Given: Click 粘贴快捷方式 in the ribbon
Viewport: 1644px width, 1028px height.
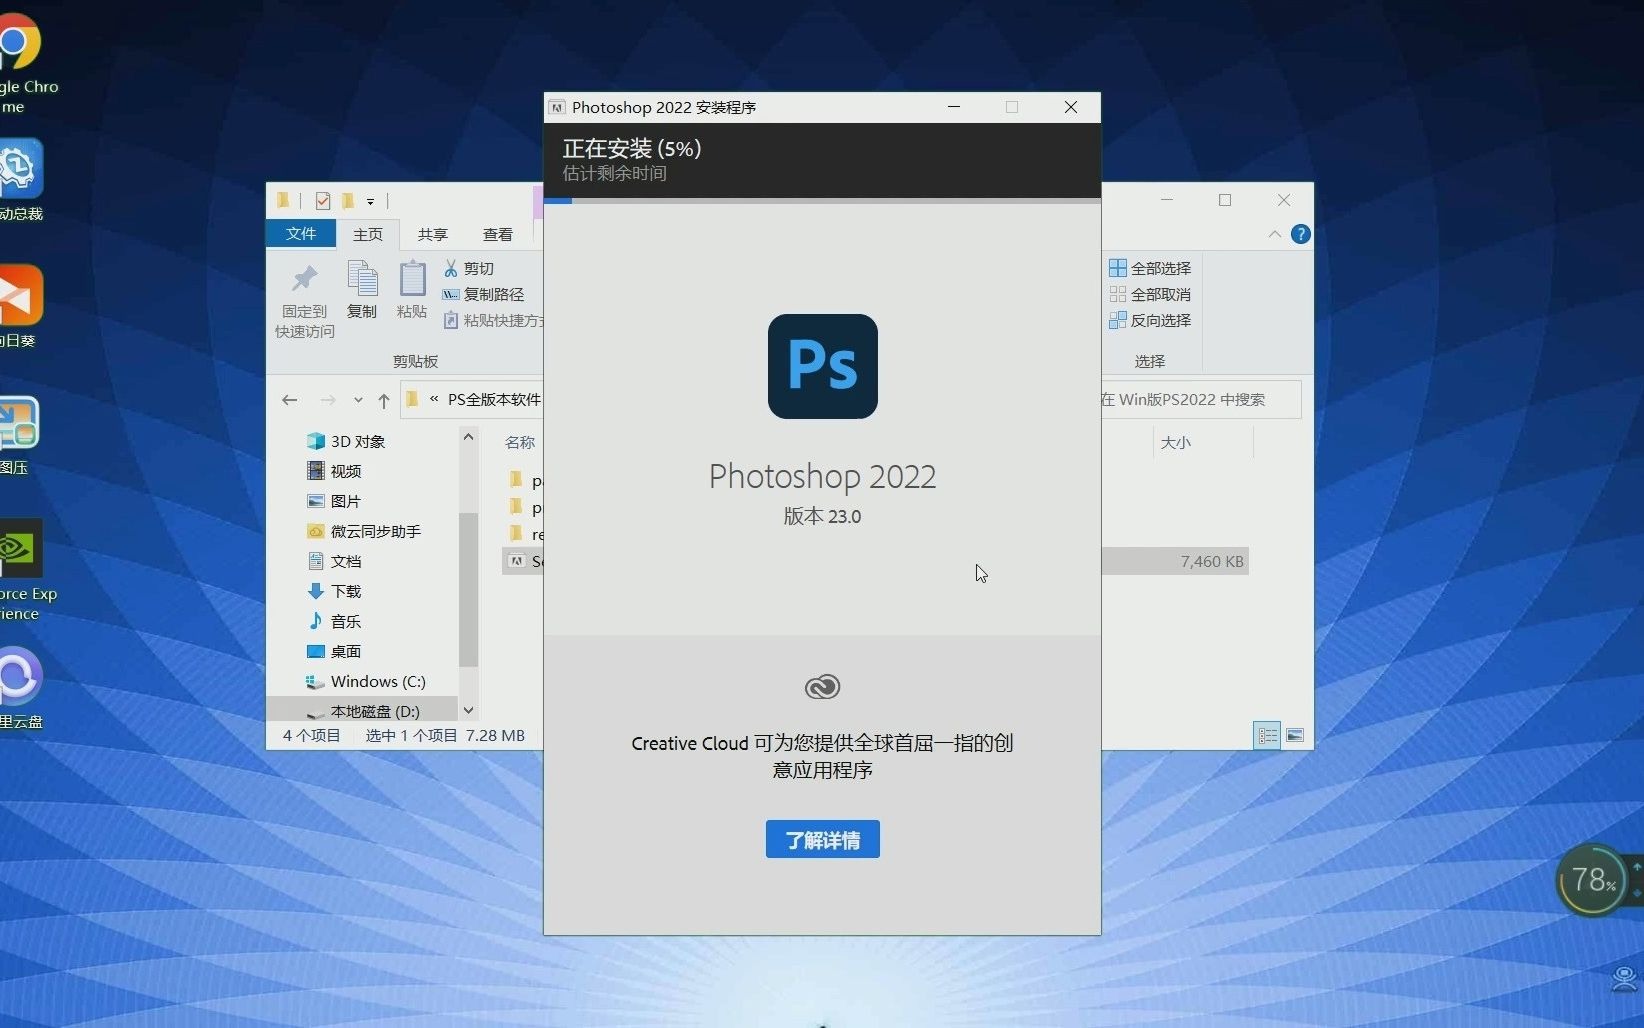Looking at the screenshot, I should click(493, 320).
